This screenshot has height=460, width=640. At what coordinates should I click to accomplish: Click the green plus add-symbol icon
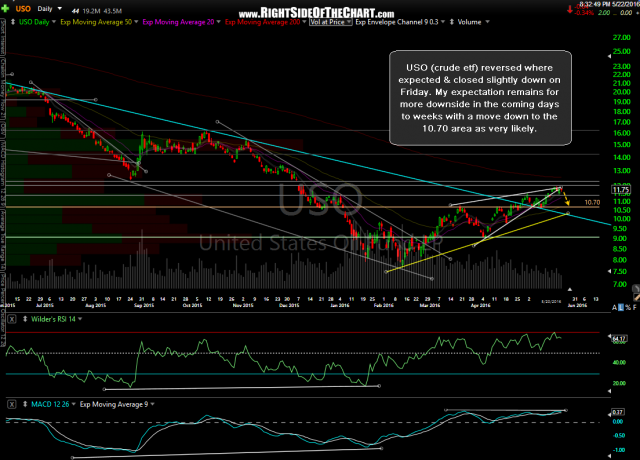5,8
